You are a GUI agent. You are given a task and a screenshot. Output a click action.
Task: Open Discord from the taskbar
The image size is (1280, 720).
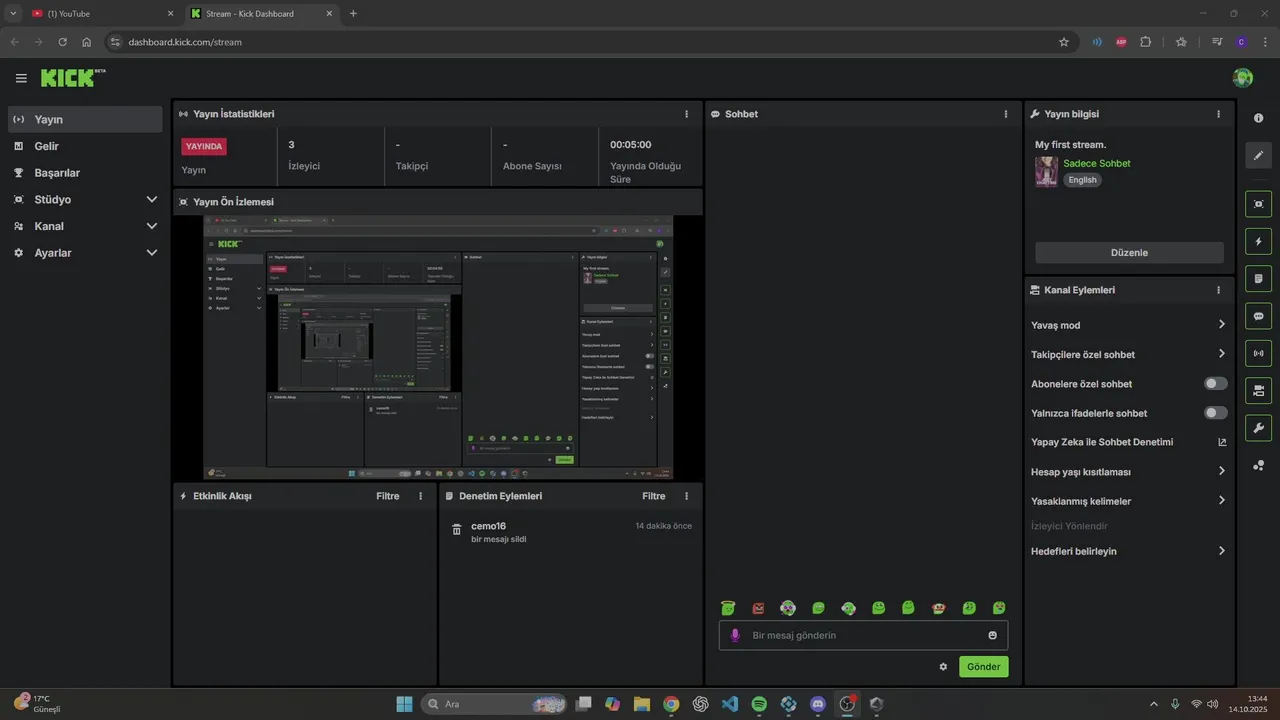(818, 704)
